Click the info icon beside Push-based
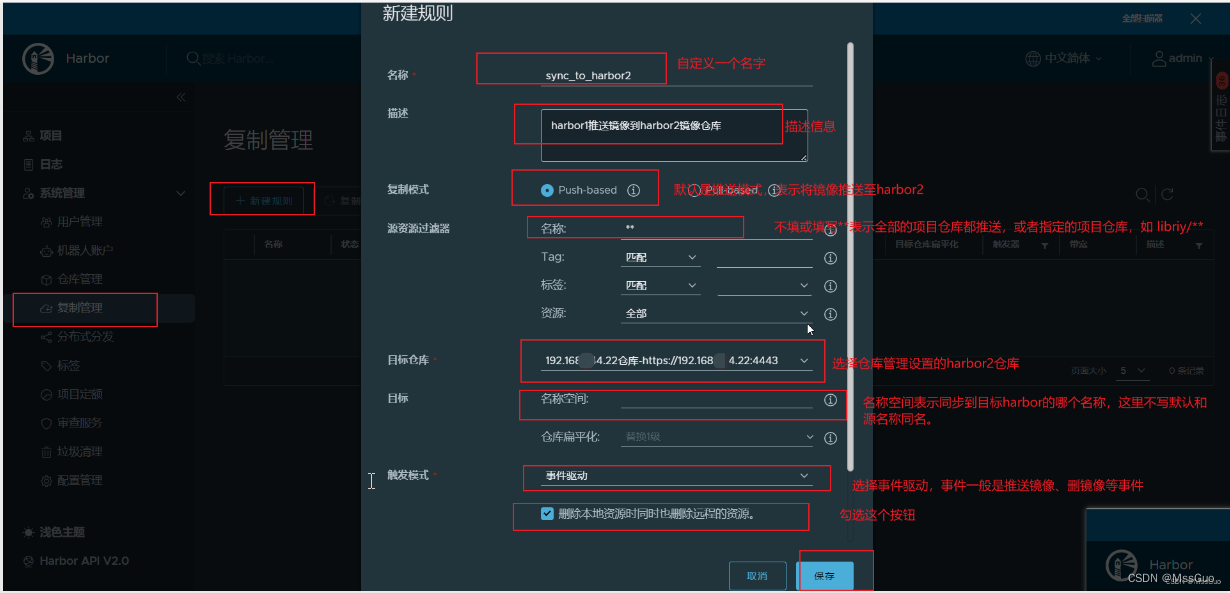1230x593 pixels. [633, 190]
